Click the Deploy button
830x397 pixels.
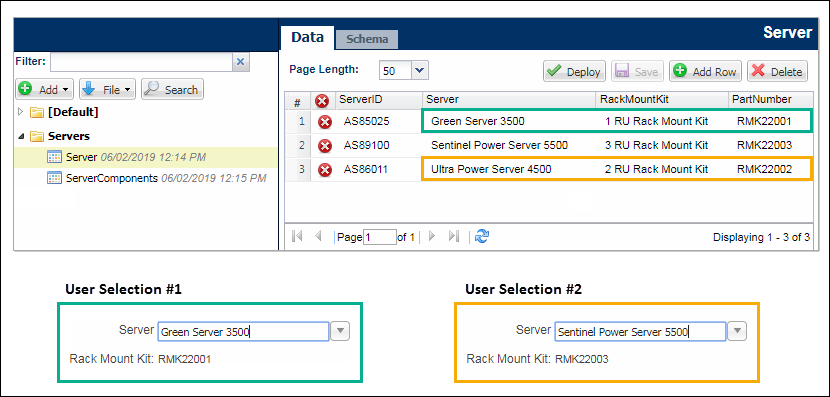tap(575, 71)
